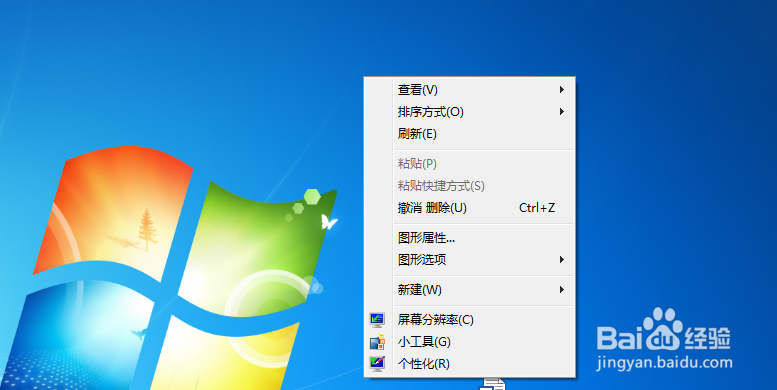
Task: Expand the 排序方式(O) submenu arrow
Action: coord(561,111)
